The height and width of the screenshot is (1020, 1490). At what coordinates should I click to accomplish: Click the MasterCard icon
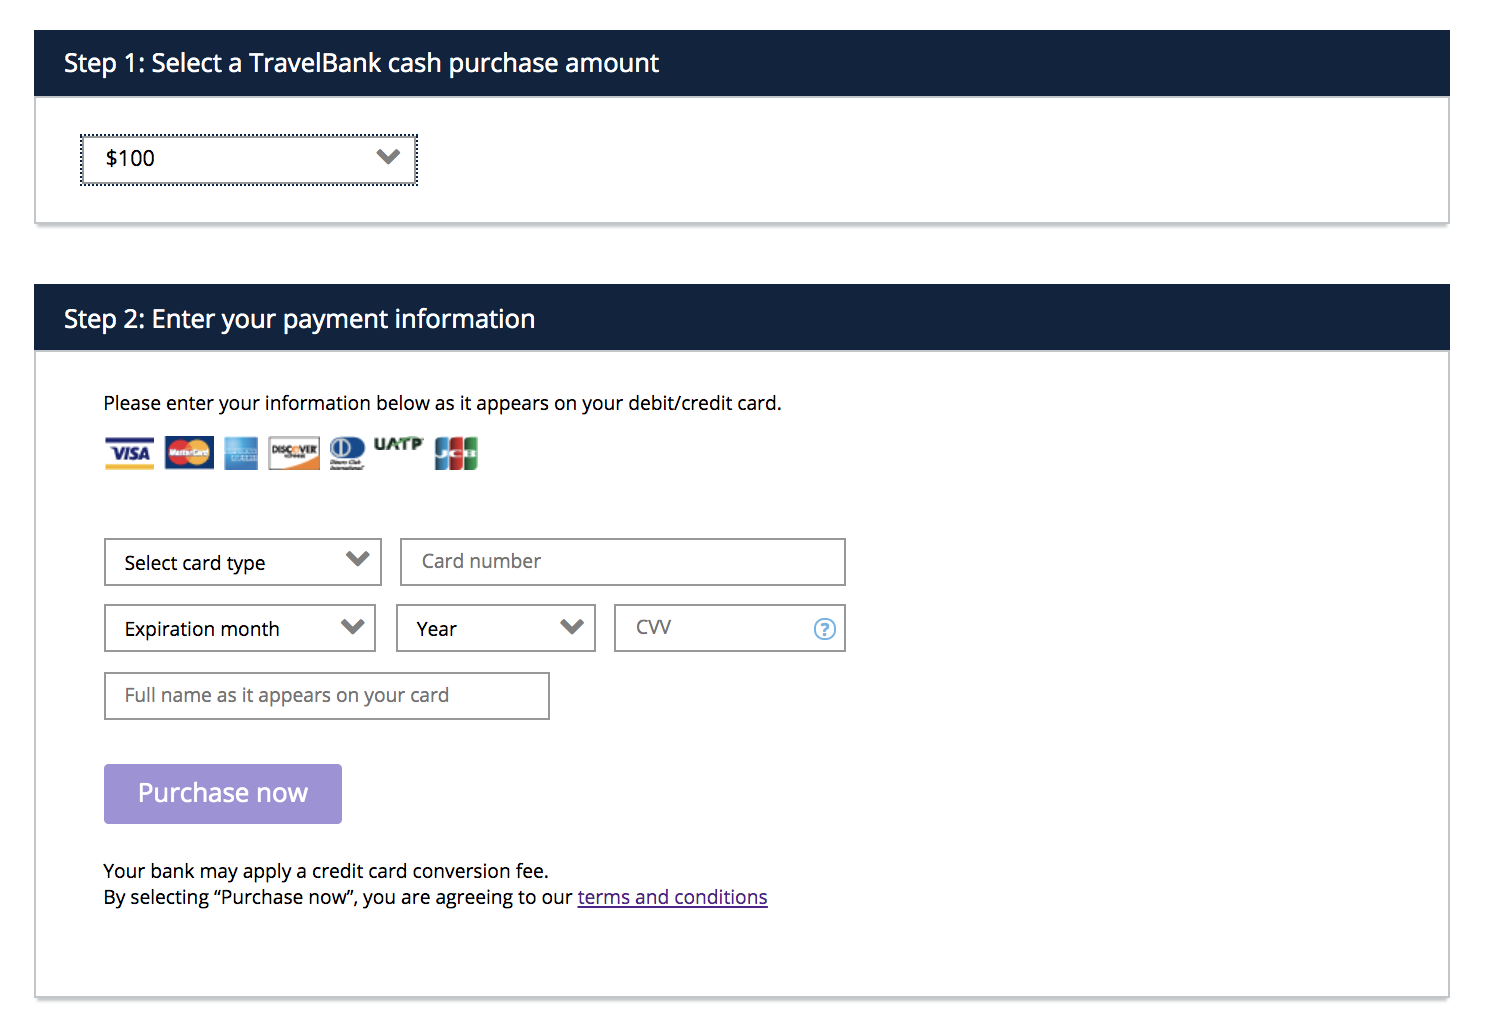click(188, 452)
